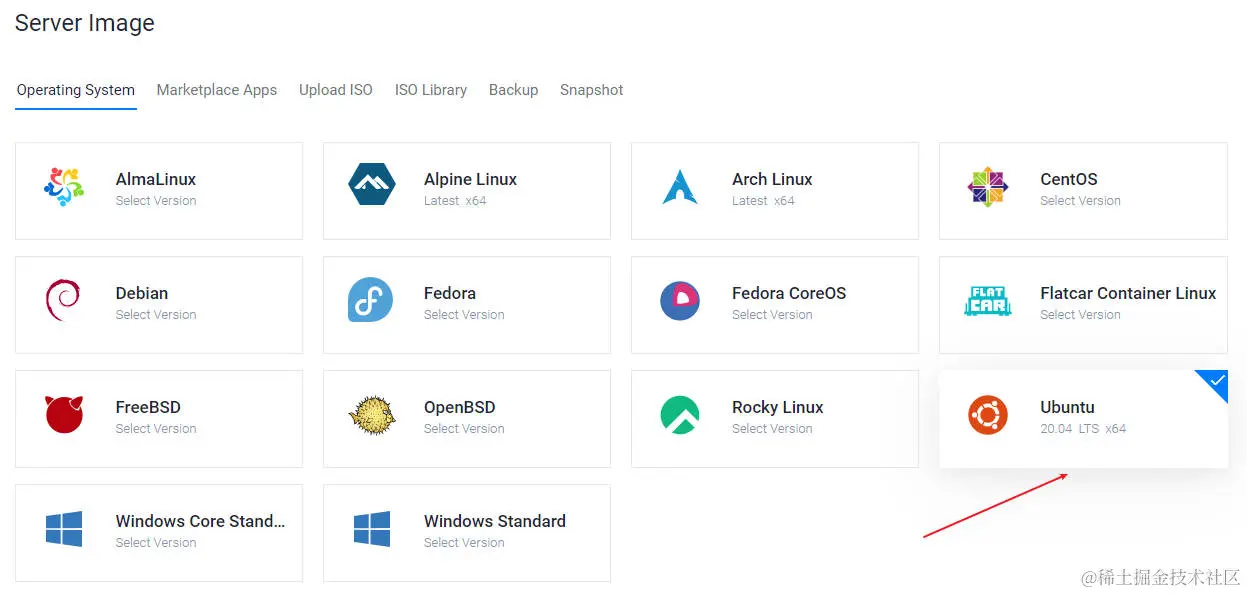Click the Fedora CoreOS name label
The height and width of the screenshot is (594, 1247).
pos(789,294)
